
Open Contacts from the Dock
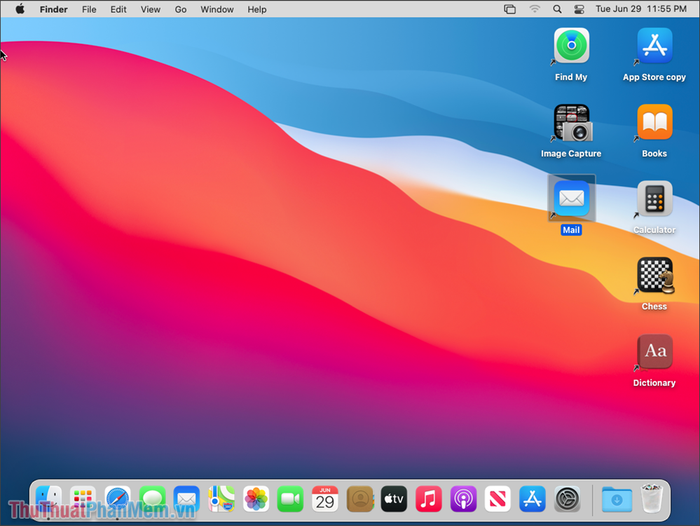[360, 499]
